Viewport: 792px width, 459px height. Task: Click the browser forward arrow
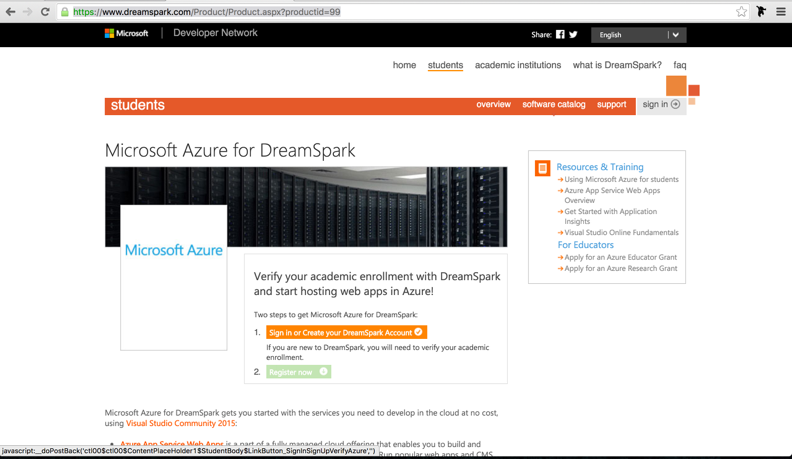point(28,12)
